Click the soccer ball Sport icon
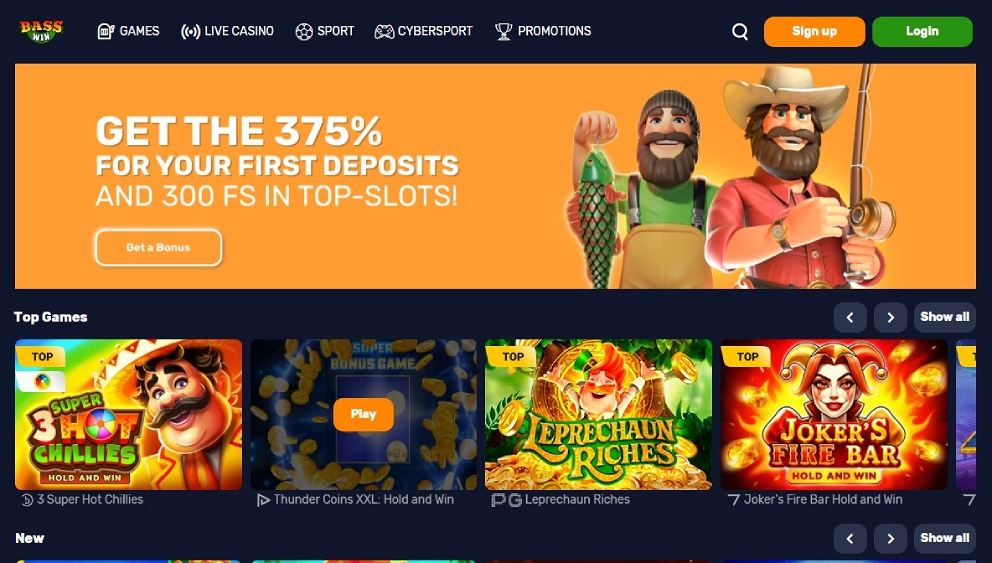 pyautogui.click(x=304, y=31)
